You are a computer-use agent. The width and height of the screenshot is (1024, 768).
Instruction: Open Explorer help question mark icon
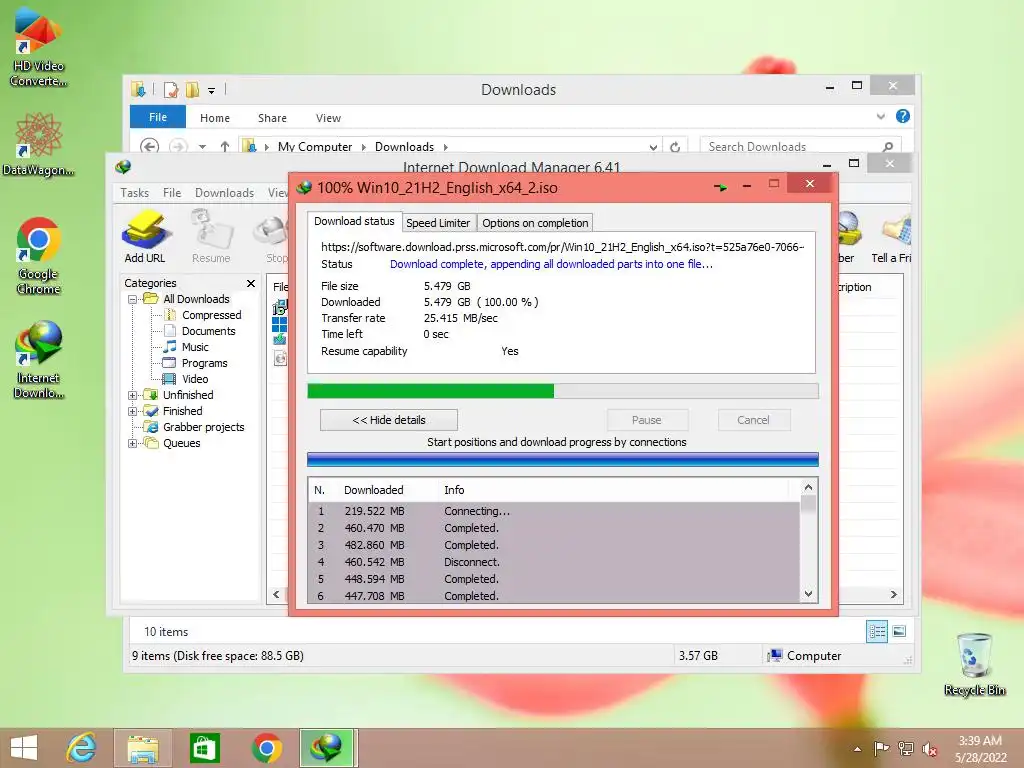click(x=903, y=116)
